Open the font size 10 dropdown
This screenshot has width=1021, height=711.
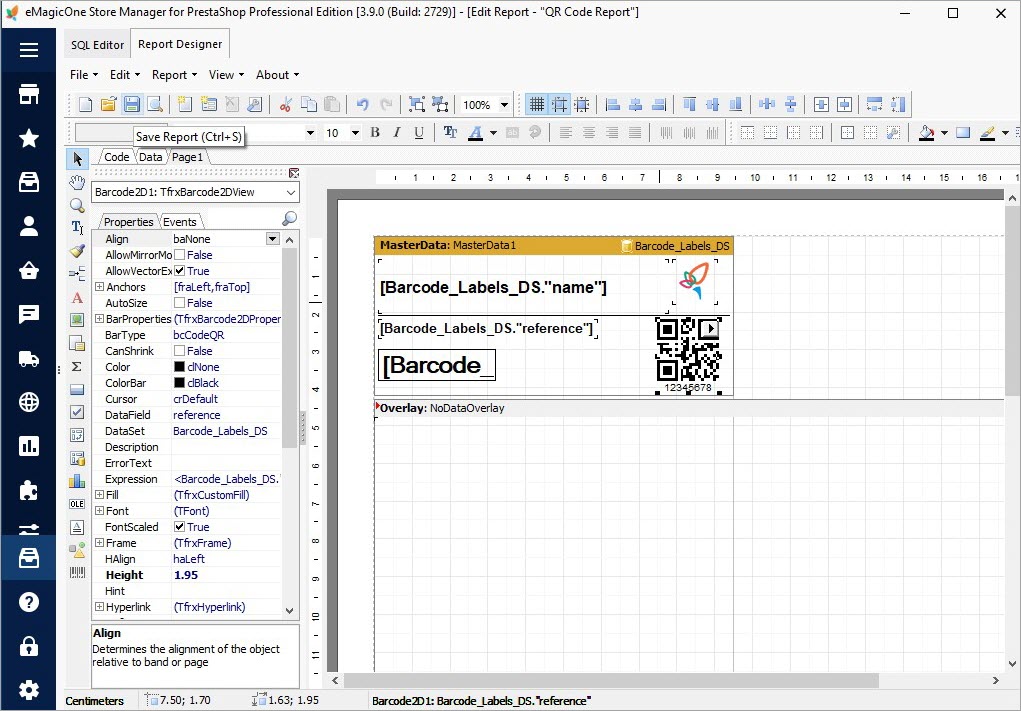tap(356, 133)
